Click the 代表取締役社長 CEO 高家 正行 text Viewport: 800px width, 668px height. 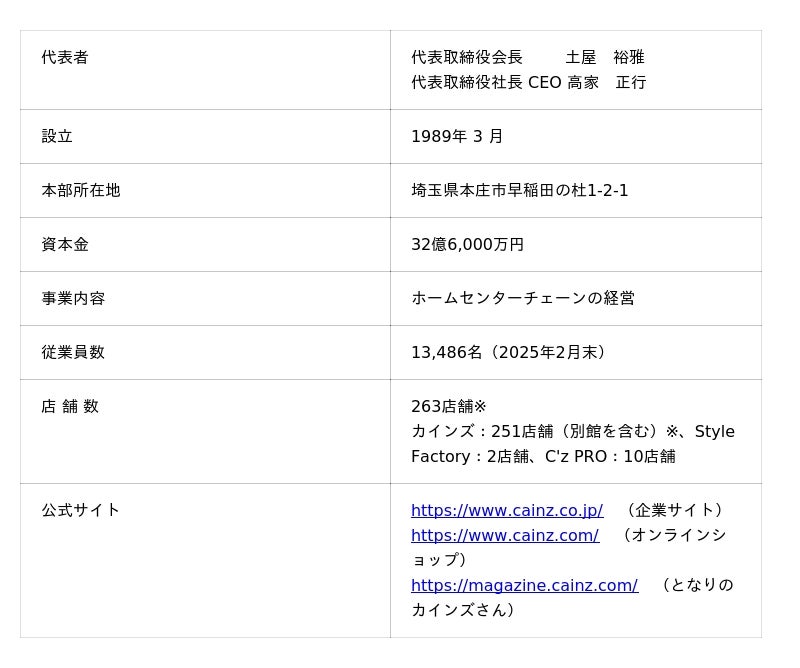tap(528, 83)
